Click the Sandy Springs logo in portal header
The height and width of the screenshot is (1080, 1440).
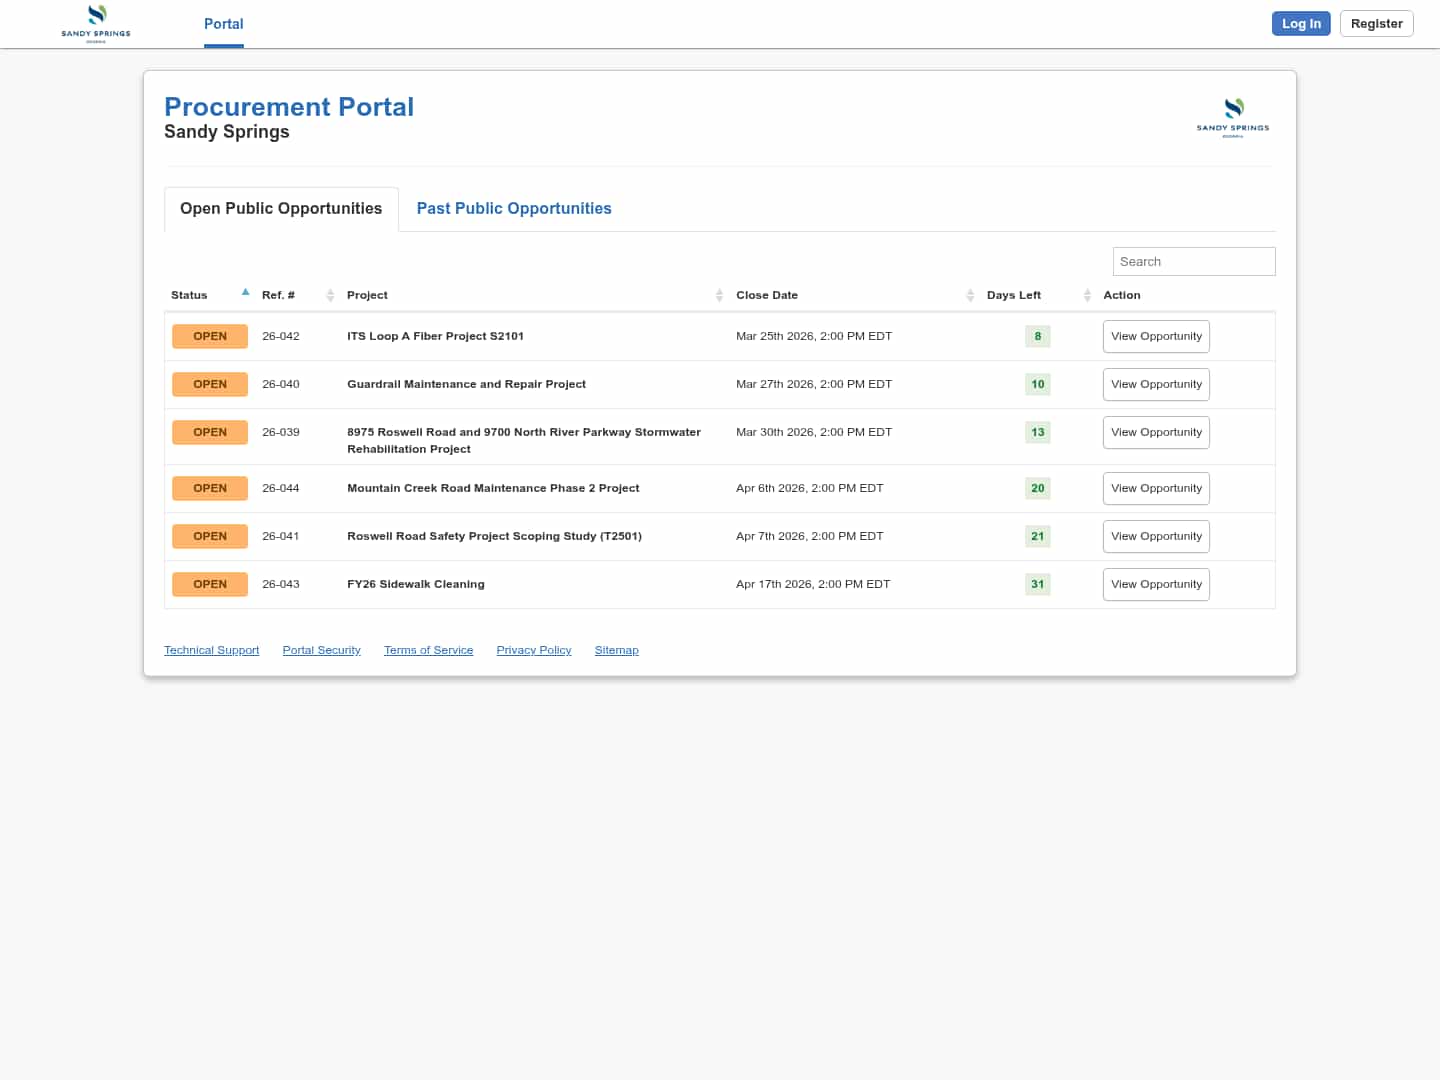pos(1233,117)
